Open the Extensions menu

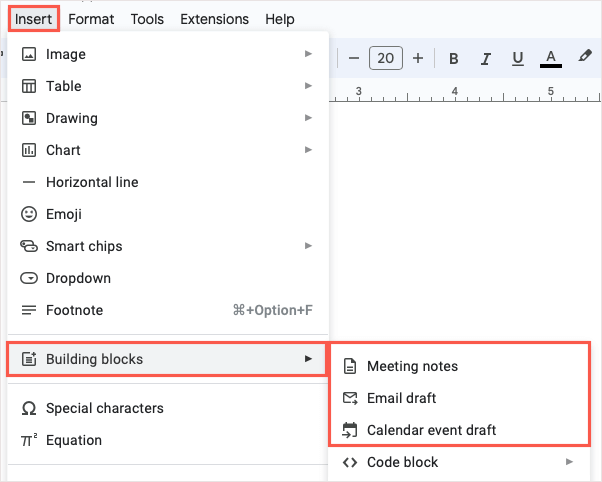tap(214, 19)
